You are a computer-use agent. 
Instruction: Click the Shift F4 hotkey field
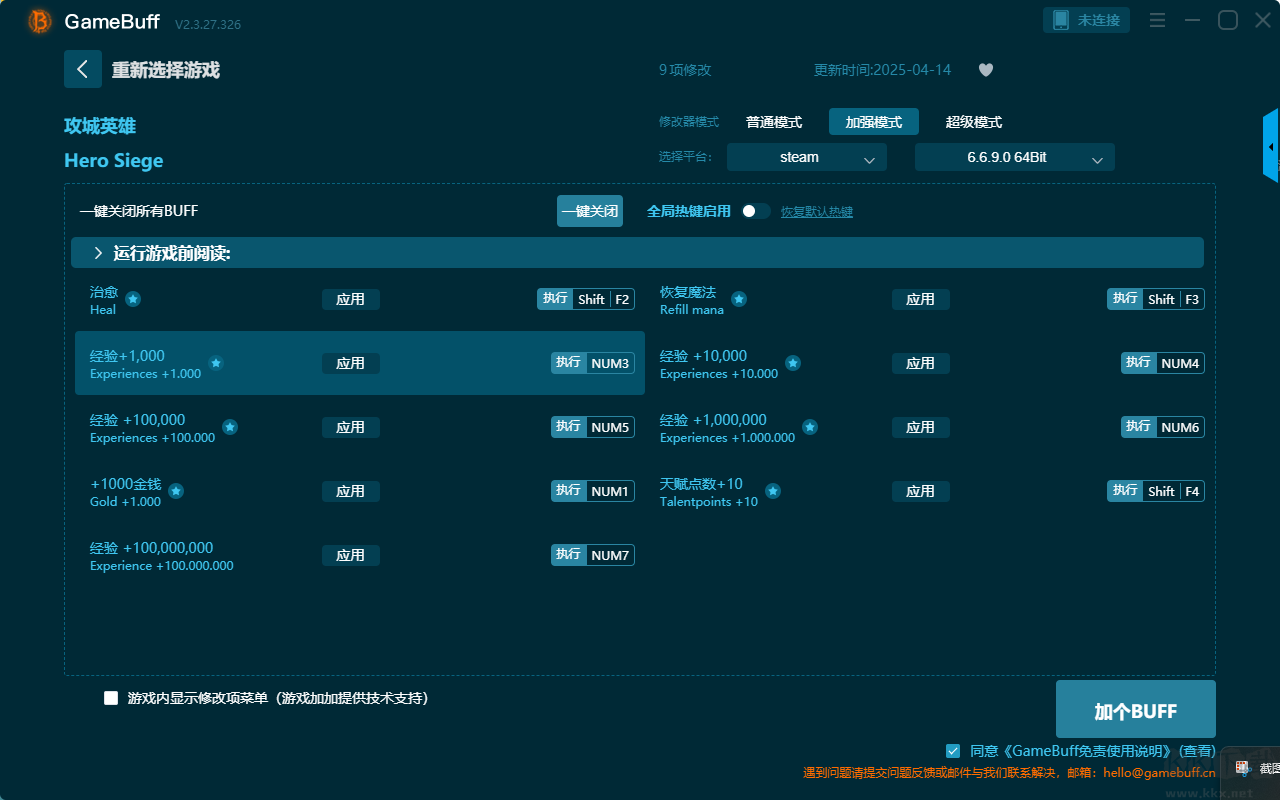tap(1156, 491)
